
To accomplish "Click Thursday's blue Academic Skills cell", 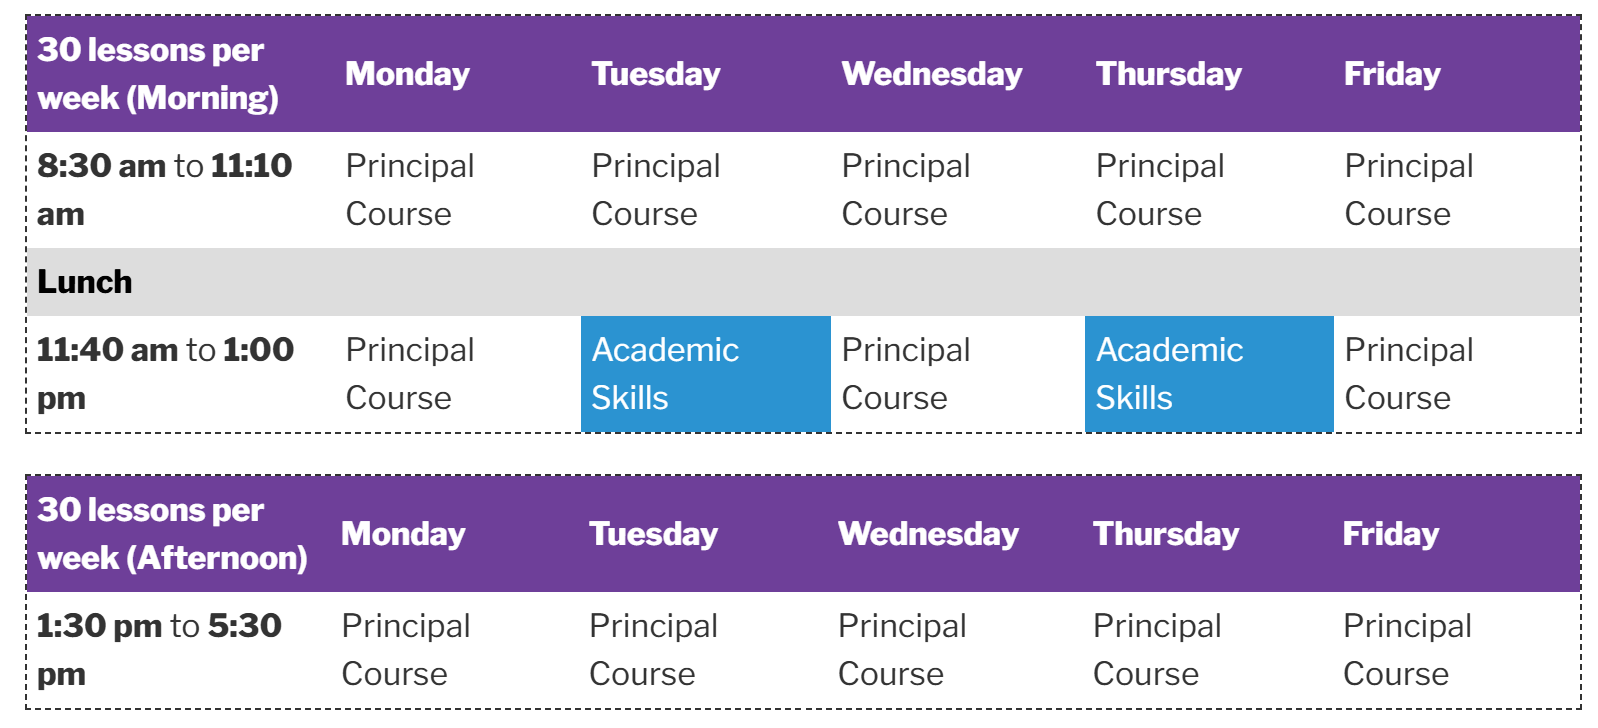I will (1208, 374).
